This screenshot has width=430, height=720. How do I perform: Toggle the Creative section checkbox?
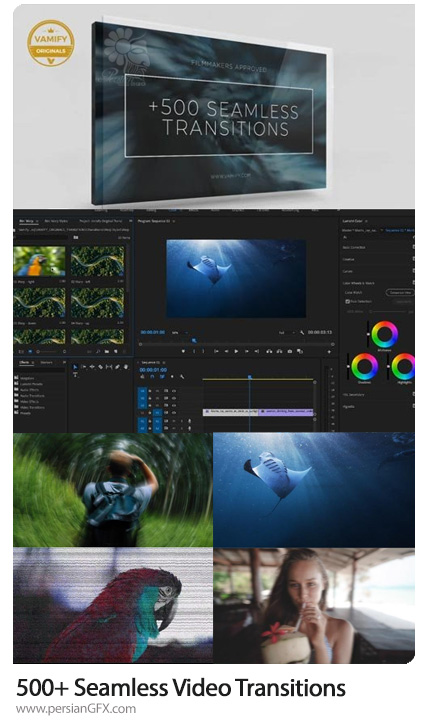click(414, 259)
